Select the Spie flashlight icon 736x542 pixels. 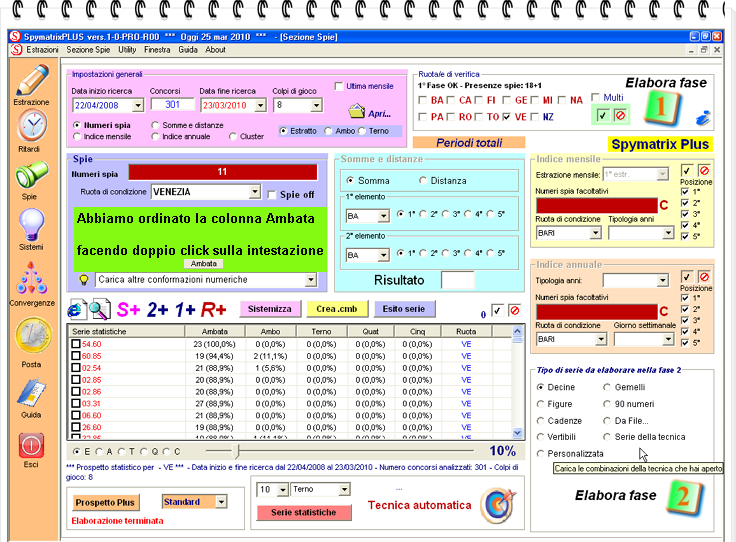coord(31,174)
